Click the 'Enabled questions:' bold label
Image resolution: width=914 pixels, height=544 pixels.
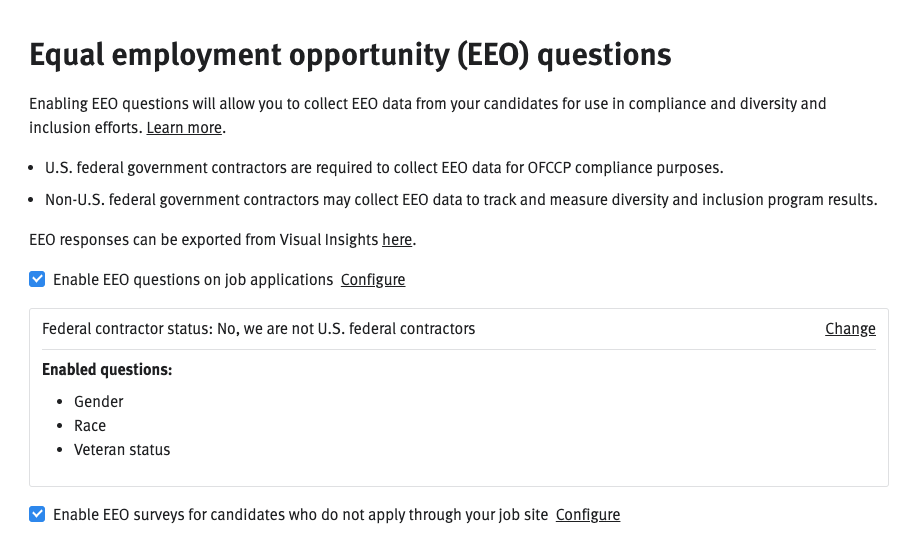pos(107,370)
